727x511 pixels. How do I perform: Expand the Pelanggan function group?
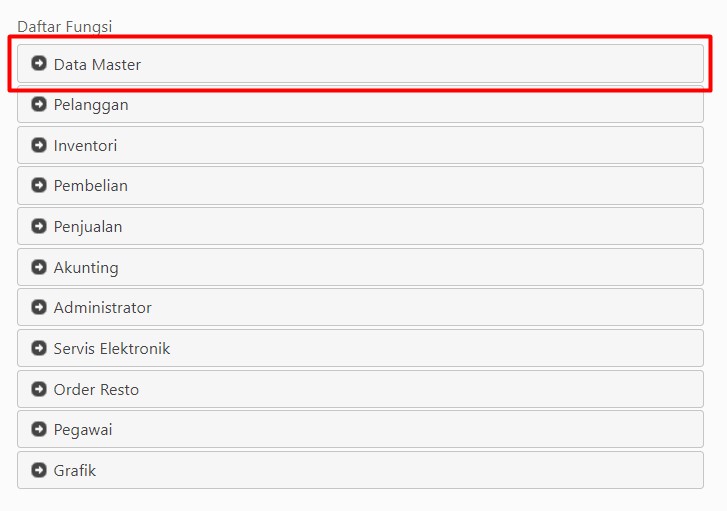coord(360,104)
